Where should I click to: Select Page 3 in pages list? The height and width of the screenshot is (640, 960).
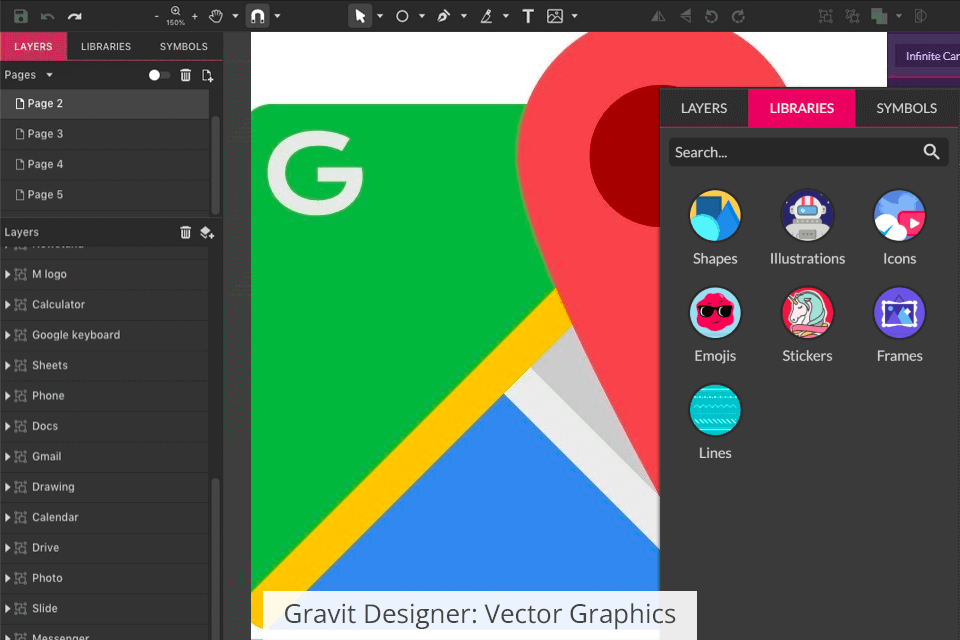(105, 134)
